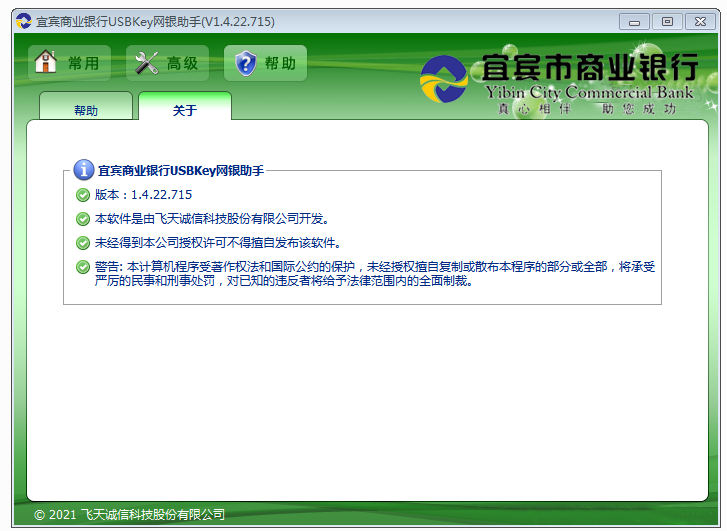Select the 关于 tab

pos(185,110)
